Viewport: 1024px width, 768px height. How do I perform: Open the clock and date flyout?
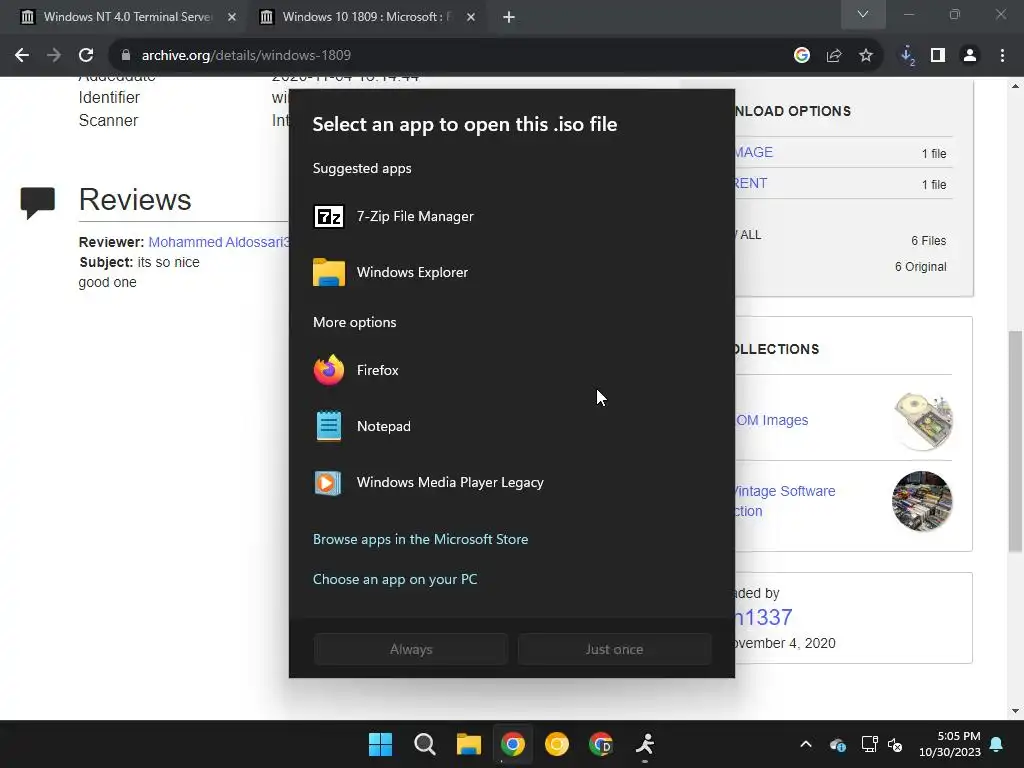[x=950, y=744]
